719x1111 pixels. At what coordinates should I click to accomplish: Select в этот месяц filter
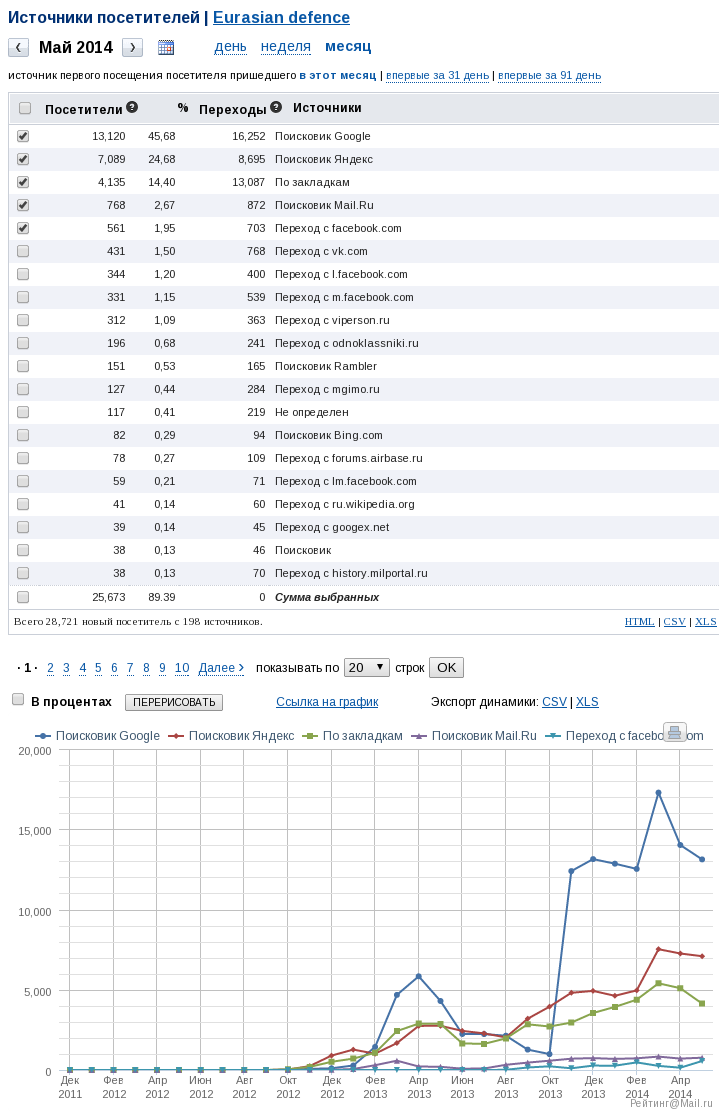[x=338, y=76]
